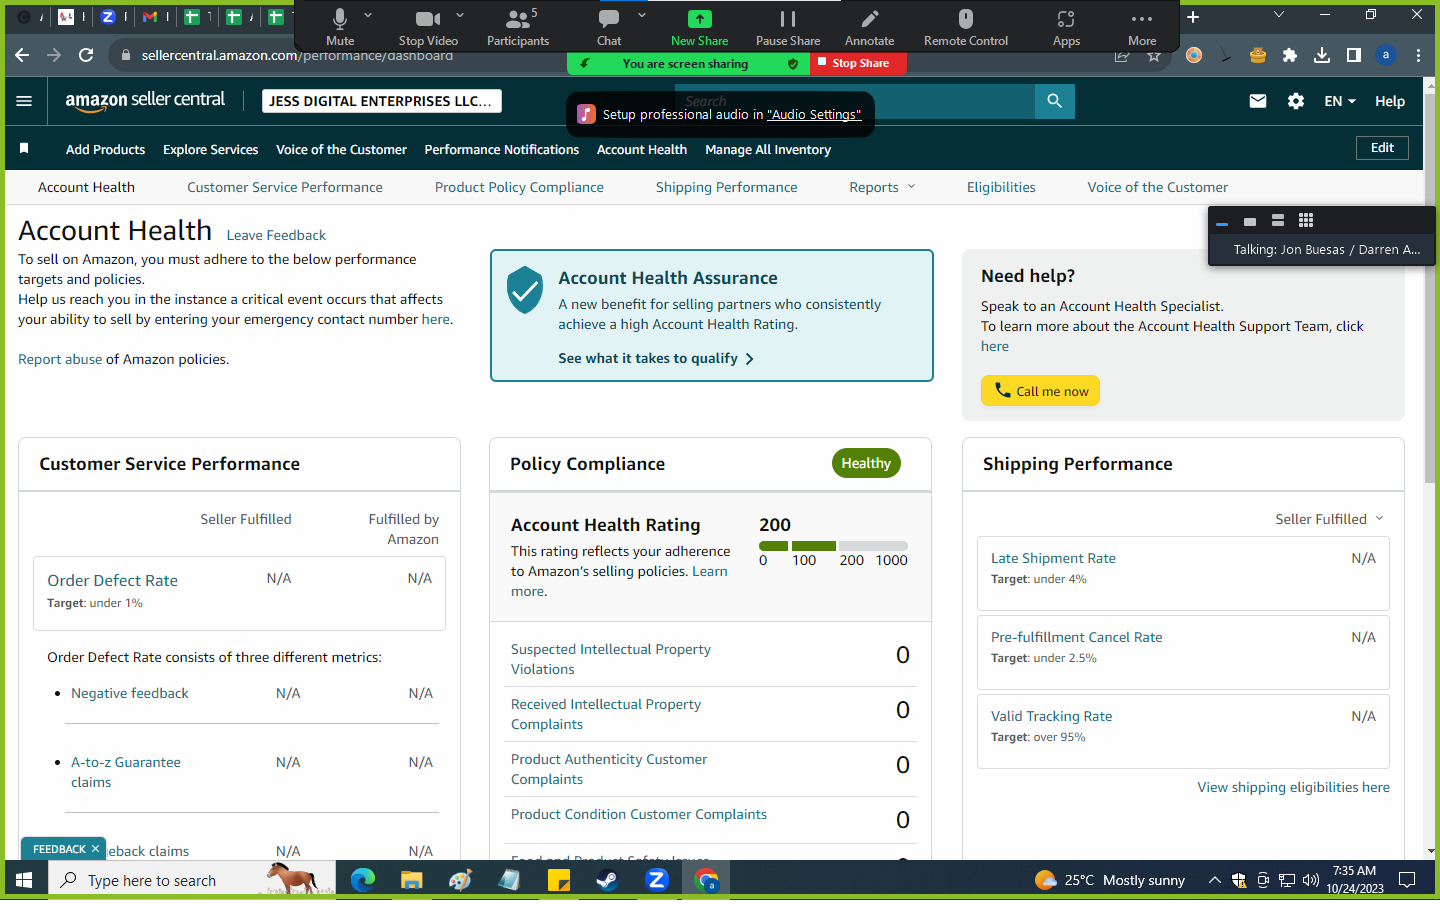Screen dimensions: 1440x904
Task: Expand the video options arrow beside Stop Video
Action: click(x=460, y=16)
